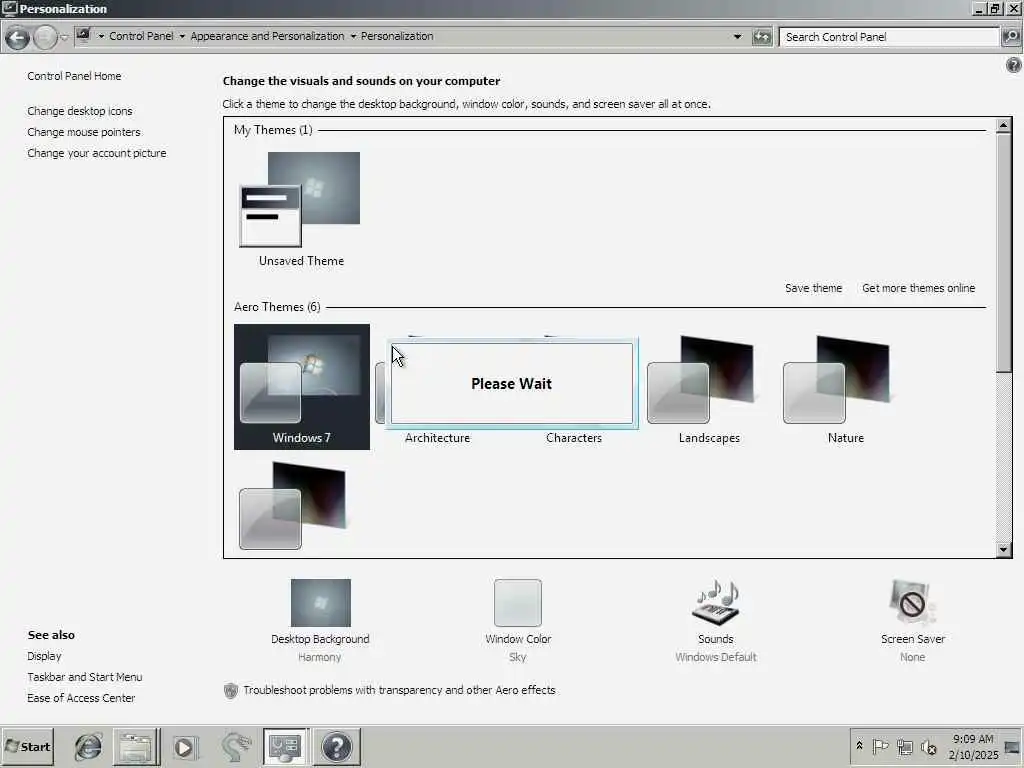Click Troubleshoot problems with transparency link
This screenshot has height=768, width=1024.
399,690
